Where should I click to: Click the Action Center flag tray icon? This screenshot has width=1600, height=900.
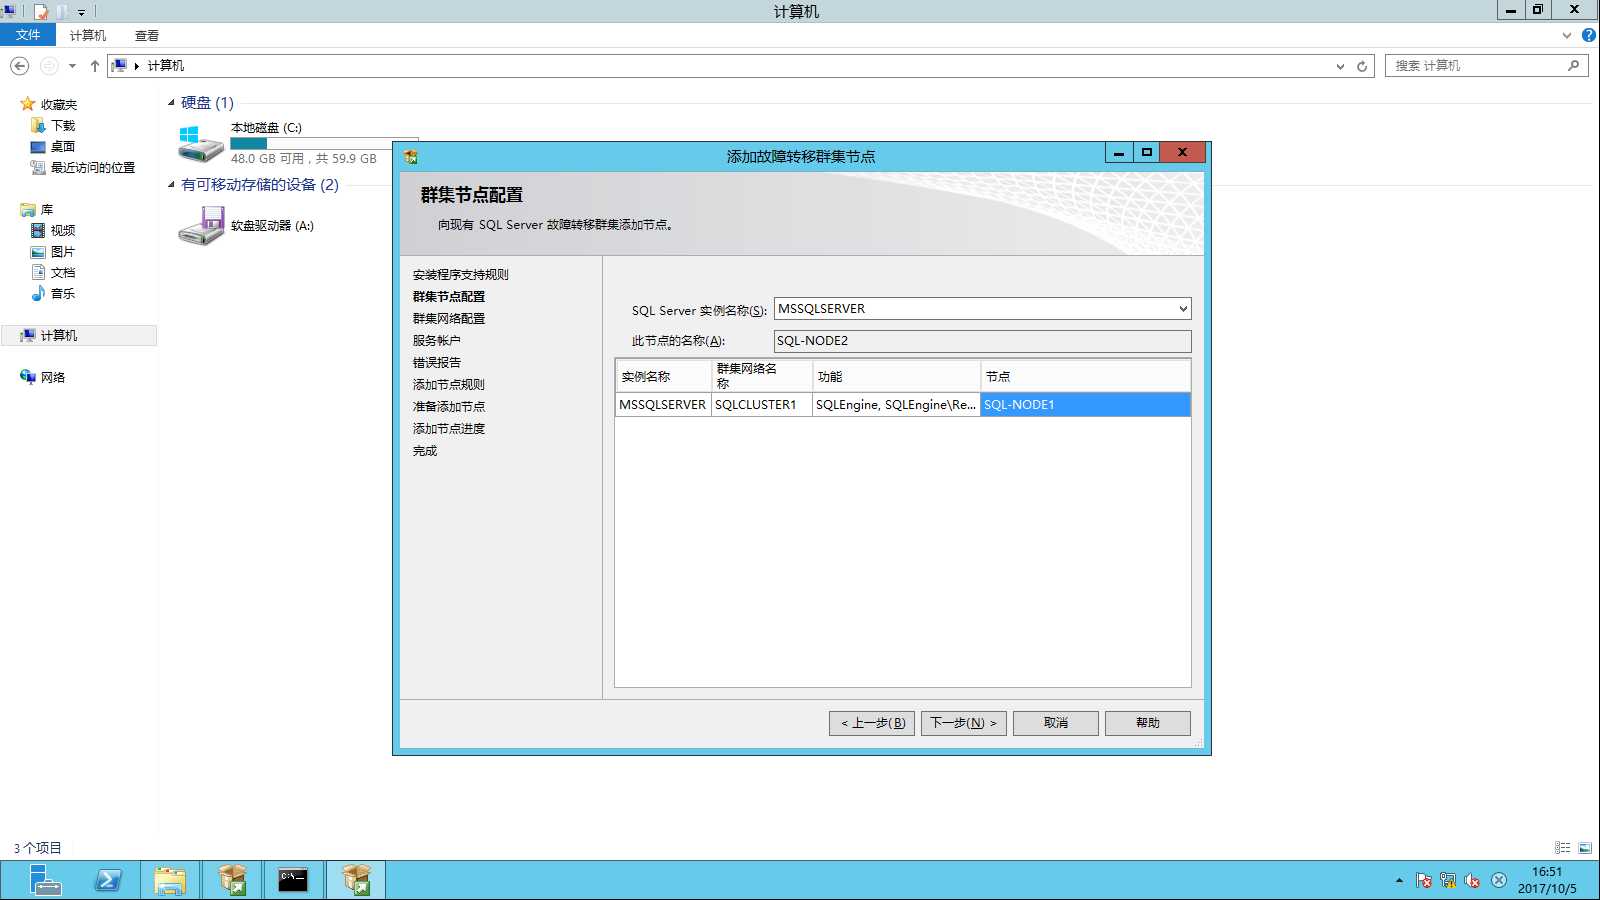pyautogui.click(x=1424, y=881)
